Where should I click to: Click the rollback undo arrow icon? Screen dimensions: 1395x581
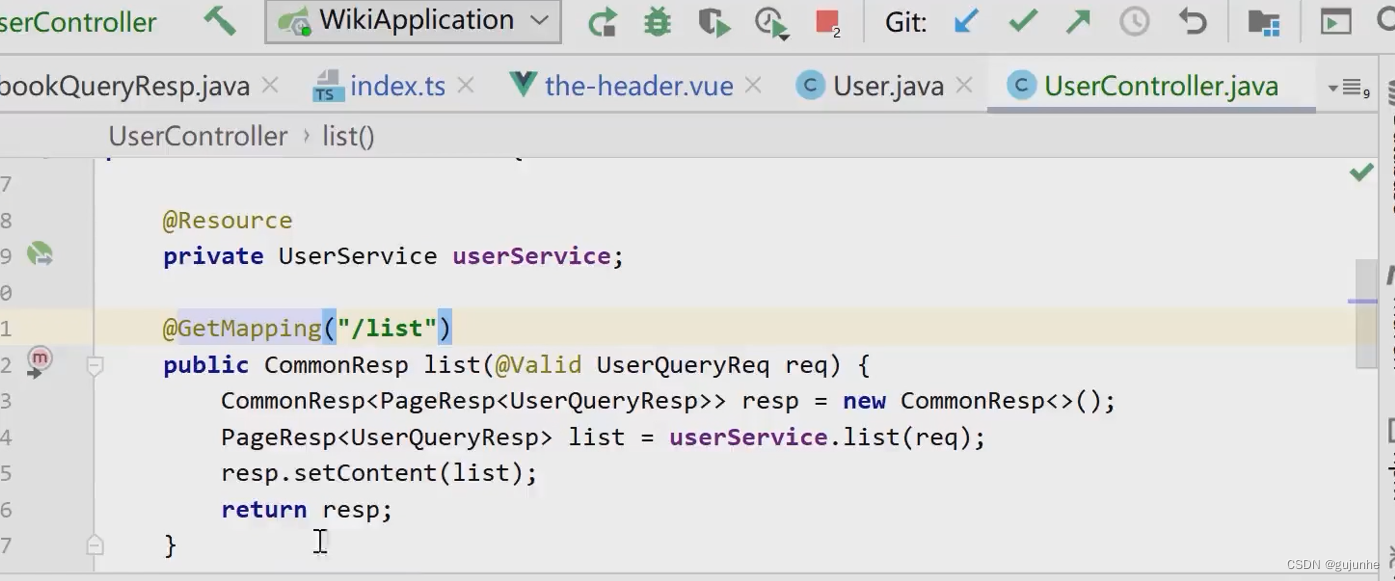1192,21
